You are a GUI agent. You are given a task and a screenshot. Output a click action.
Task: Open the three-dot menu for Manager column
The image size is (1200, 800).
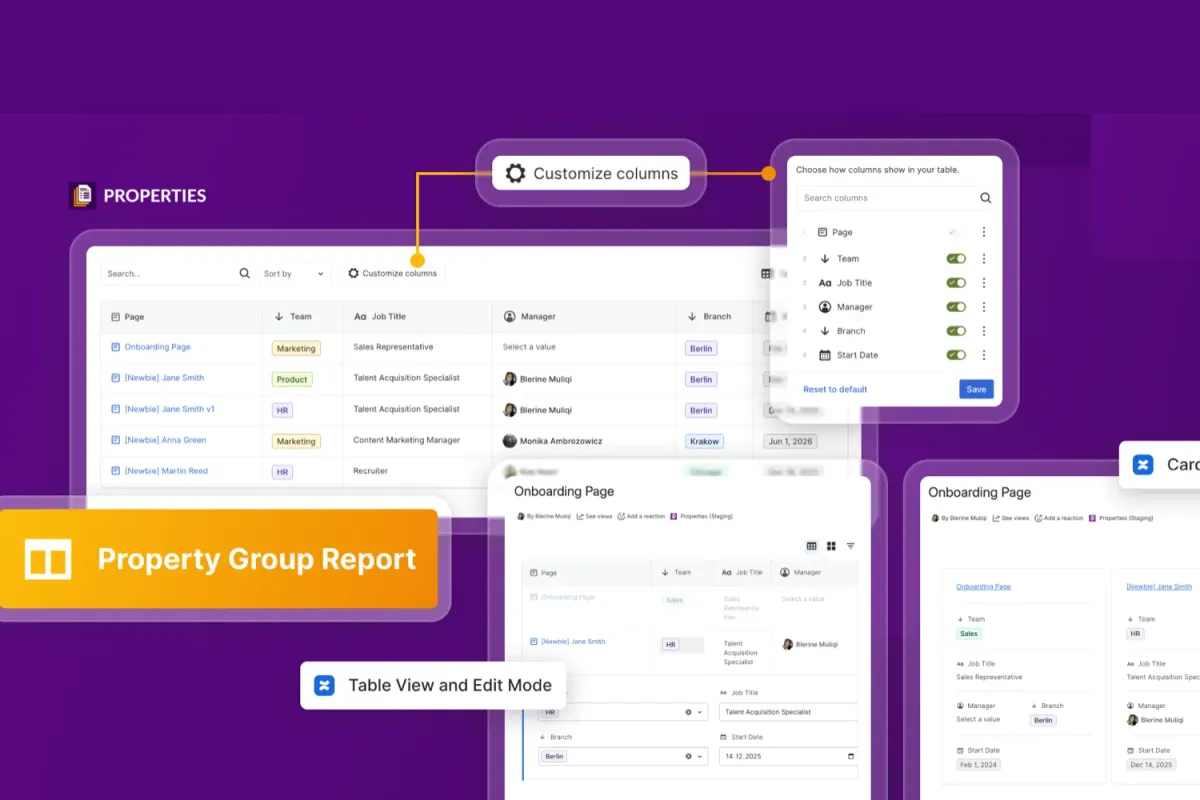[x=984, y=307]
